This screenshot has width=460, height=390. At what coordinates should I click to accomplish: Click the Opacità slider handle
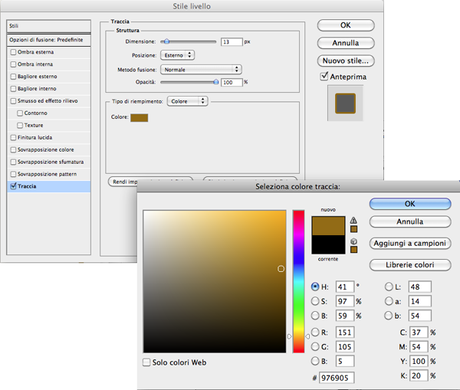point(216,82)
